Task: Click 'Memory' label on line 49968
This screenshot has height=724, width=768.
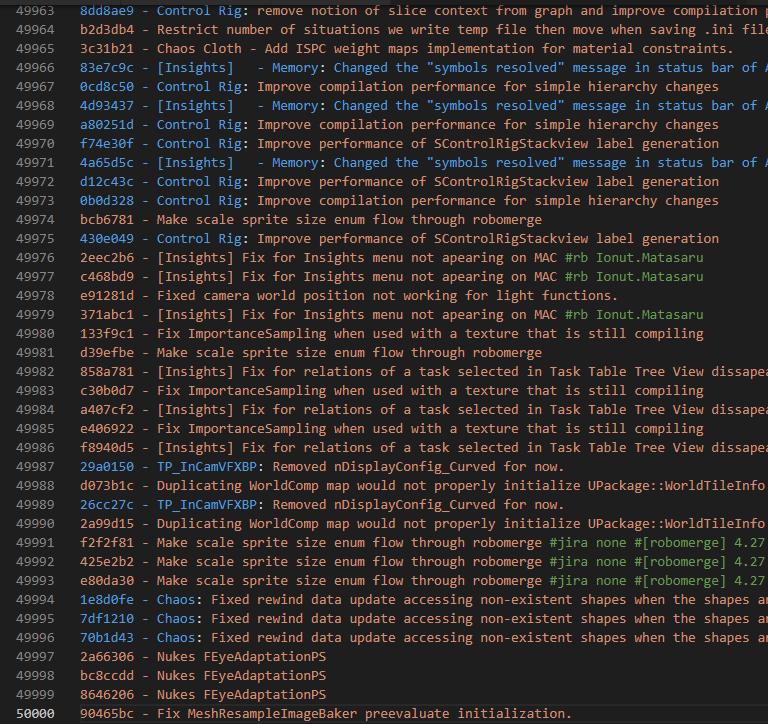Action: click(295, 106)
